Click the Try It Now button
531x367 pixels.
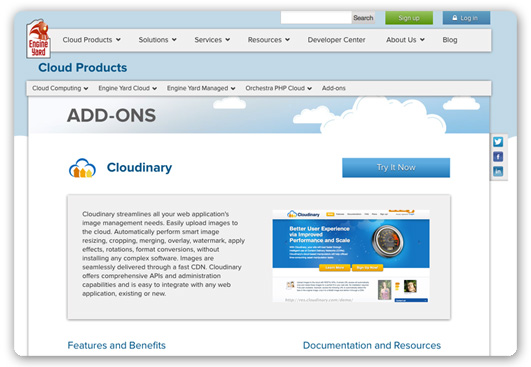coord(396,168)
